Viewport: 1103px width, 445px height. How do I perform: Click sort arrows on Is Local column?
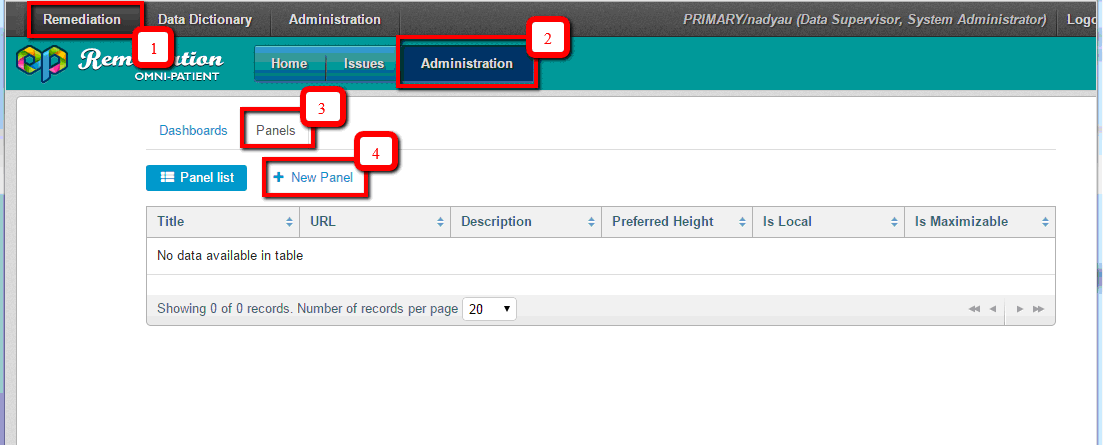click(893, 222)
